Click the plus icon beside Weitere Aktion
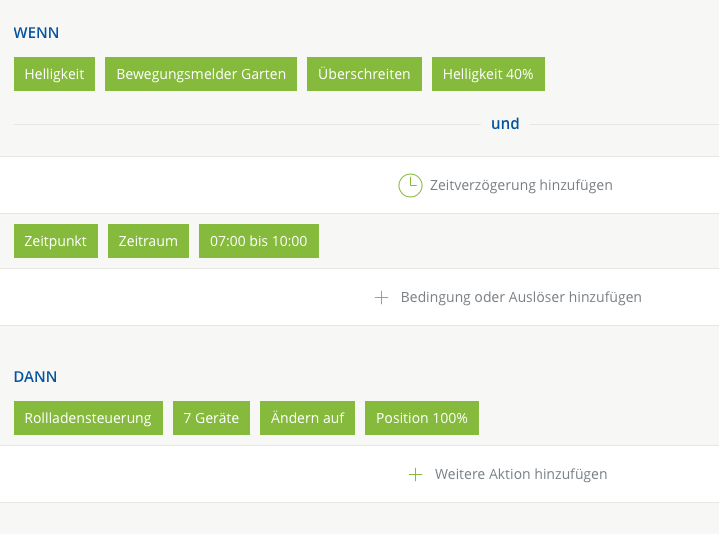The height and width of the screenshot is (534, 719). click(x=416, y=474)
